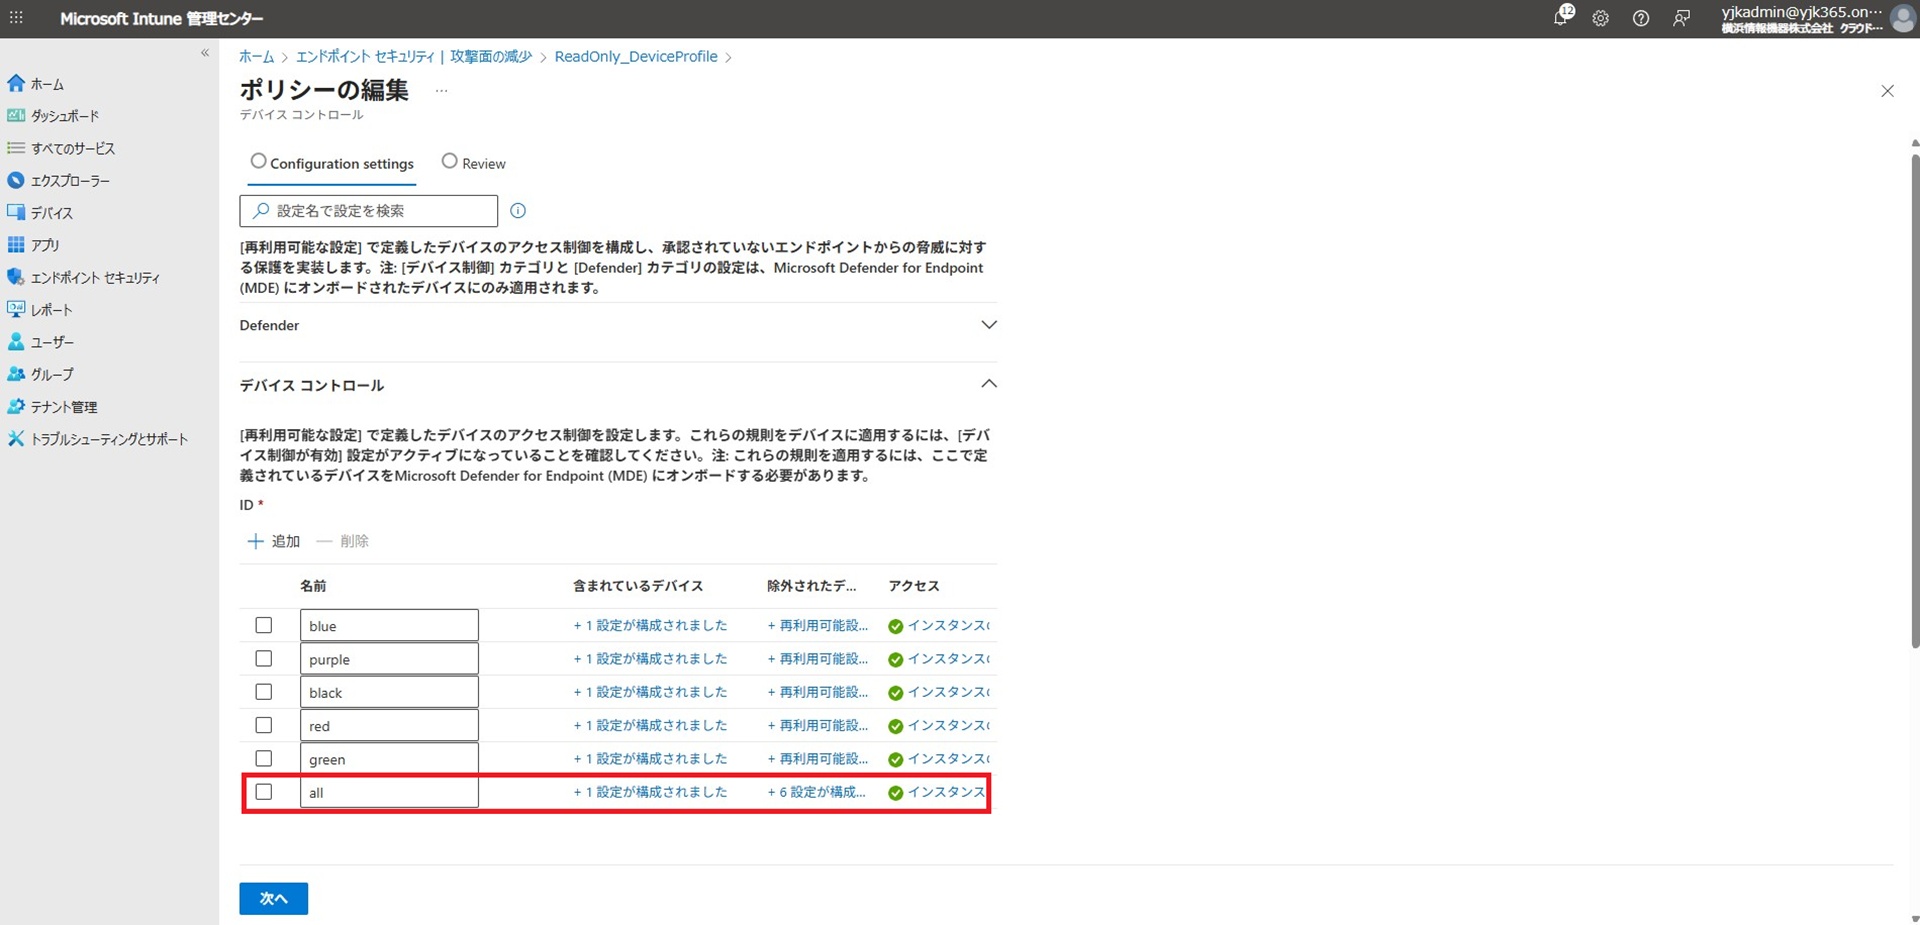Open エクスプローラー in the sidebar
The height and width of the screenshot is (925, 1920).
(59, 181)
